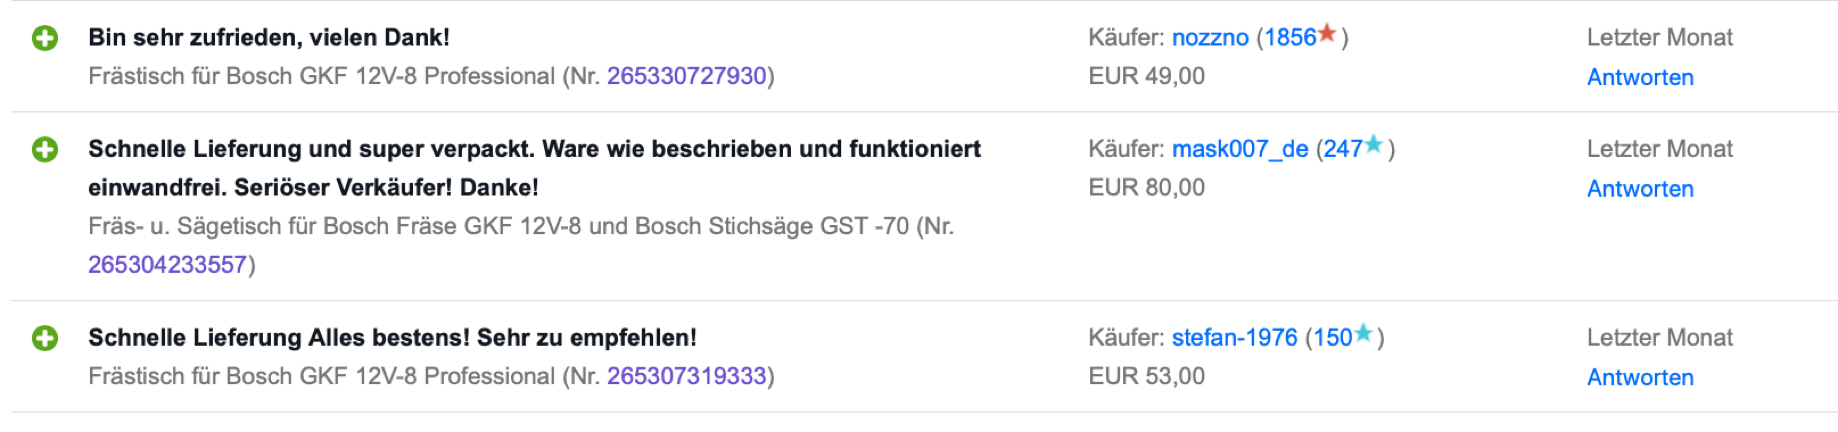Click the green plus icon for stefan-1976's feedback
The width and height of the screenshot is (1838, 432).
tap(45, 339)
